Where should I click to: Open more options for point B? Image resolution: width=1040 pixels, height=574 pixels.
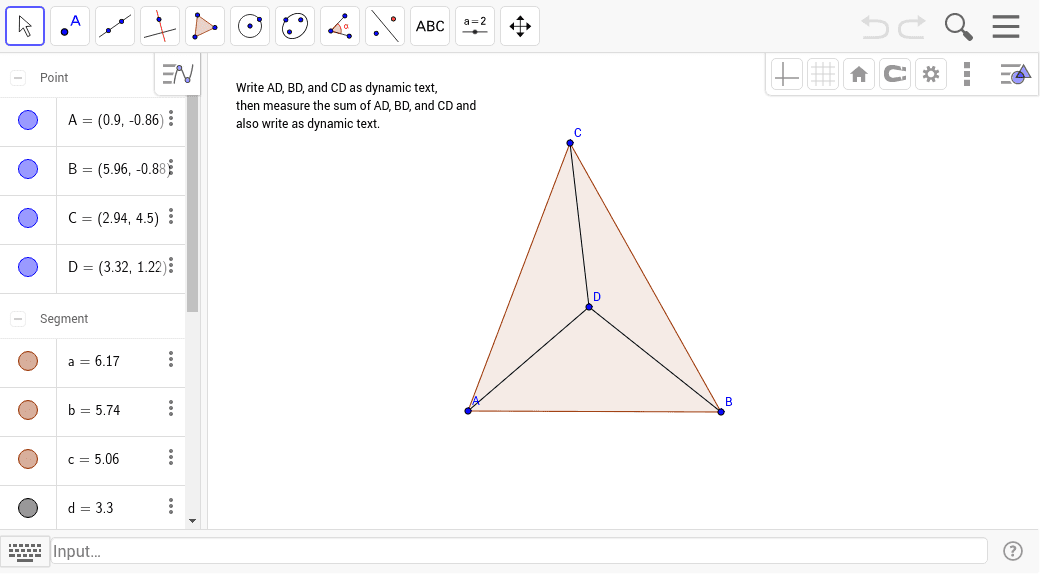(x=171, y=168)
